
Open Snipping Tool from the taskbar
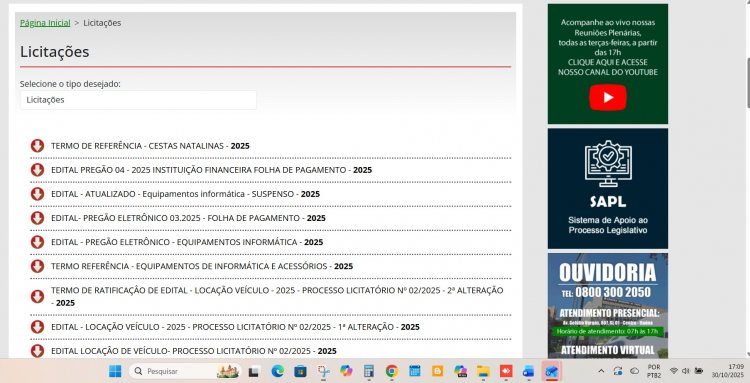[x=324, y=371]
